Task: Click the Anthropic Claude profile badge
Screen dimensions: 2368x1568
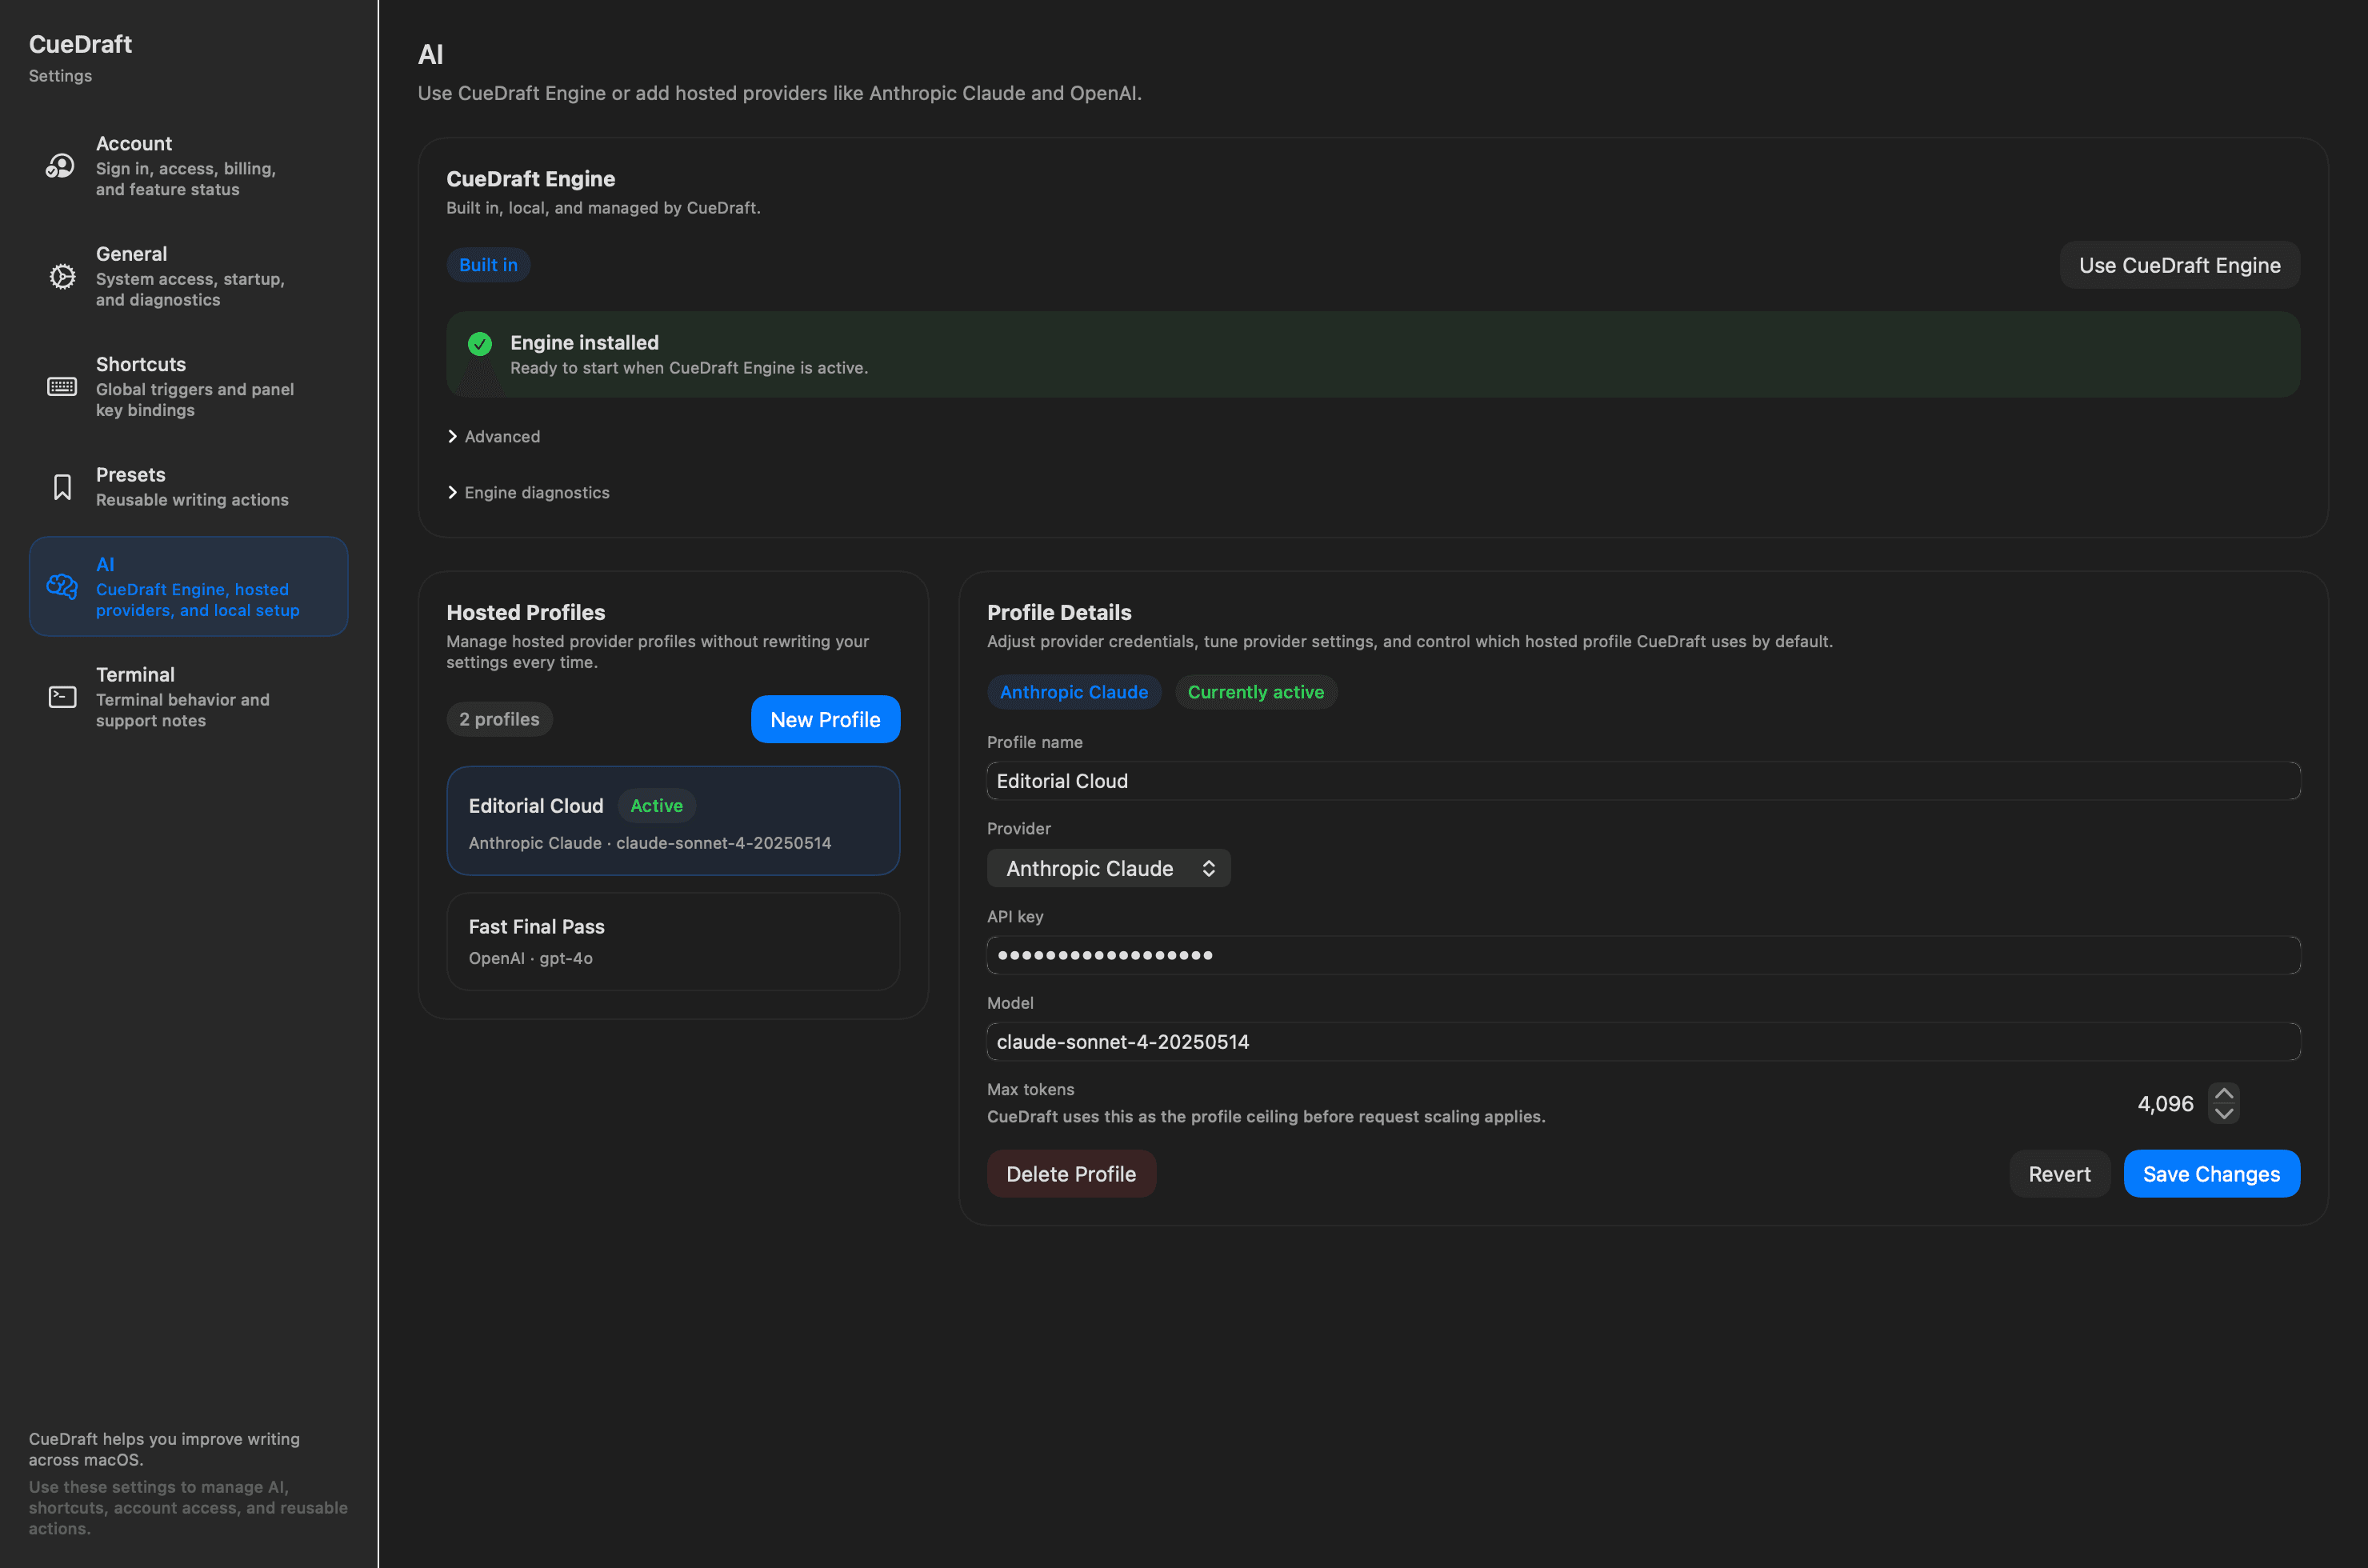Action: pyautogui.click(x=1074, y=691)
